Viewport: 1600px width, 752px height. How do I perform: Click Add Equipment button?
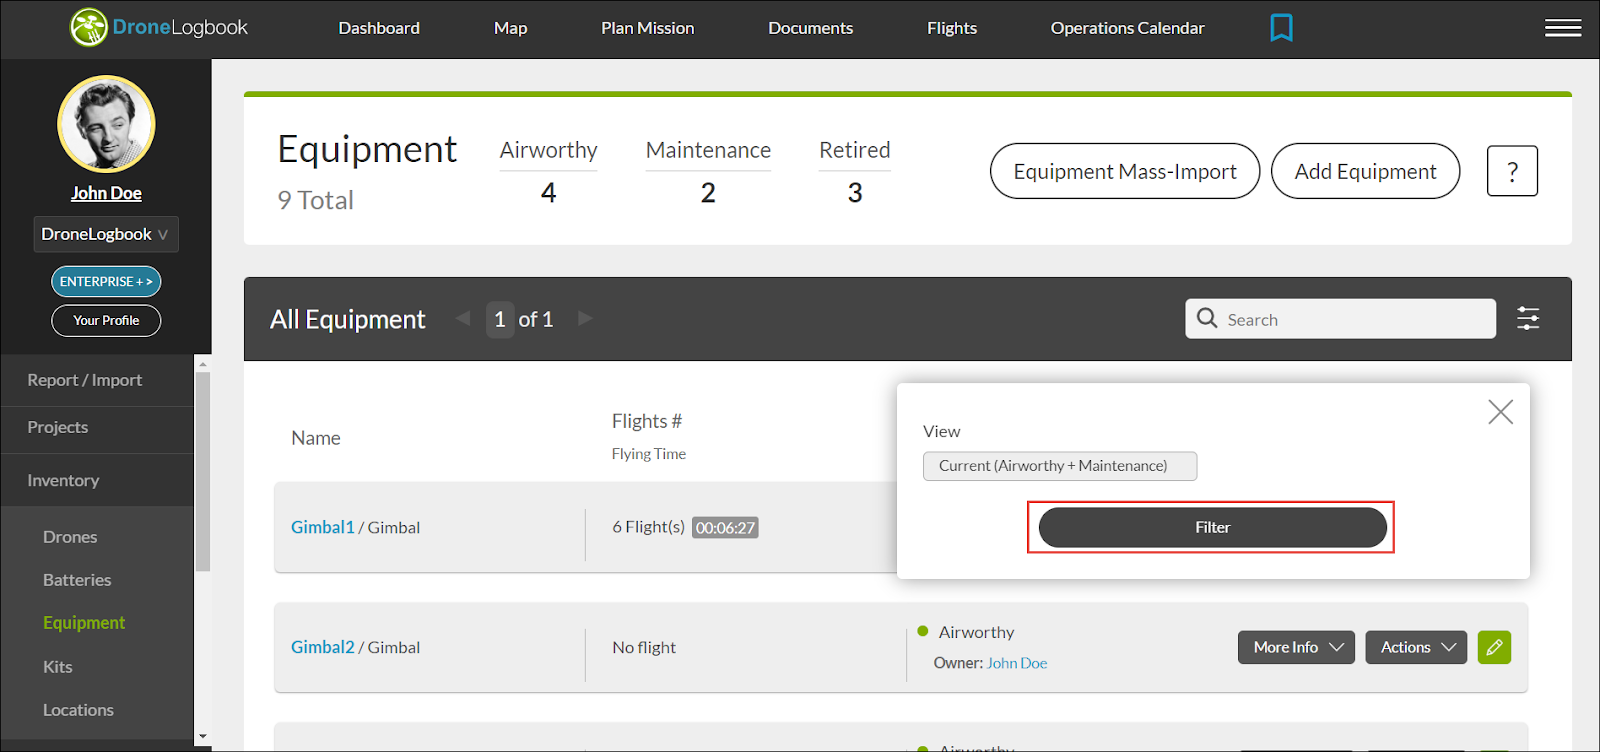1365,171
